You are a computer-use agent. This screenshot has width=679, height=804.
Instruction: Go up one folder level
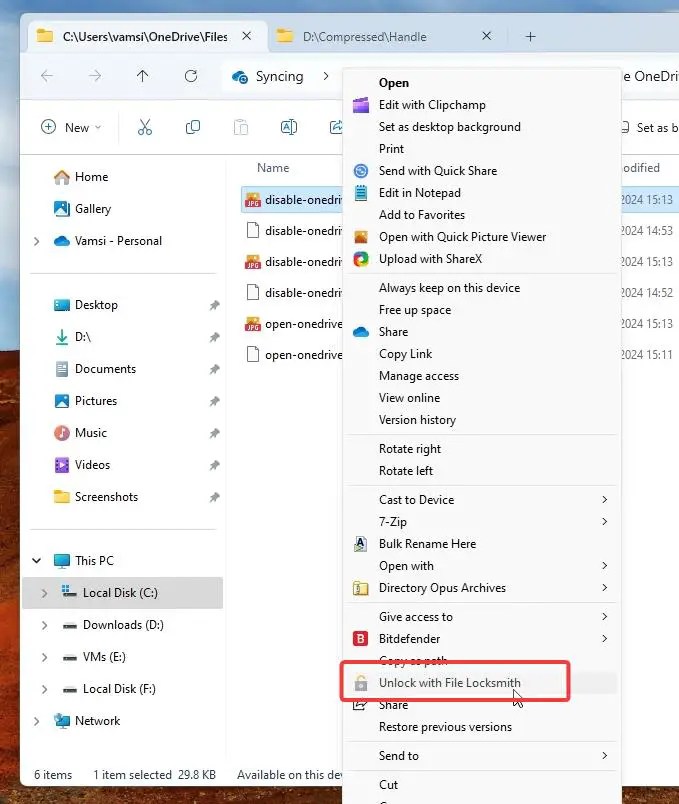click(143, 76)
